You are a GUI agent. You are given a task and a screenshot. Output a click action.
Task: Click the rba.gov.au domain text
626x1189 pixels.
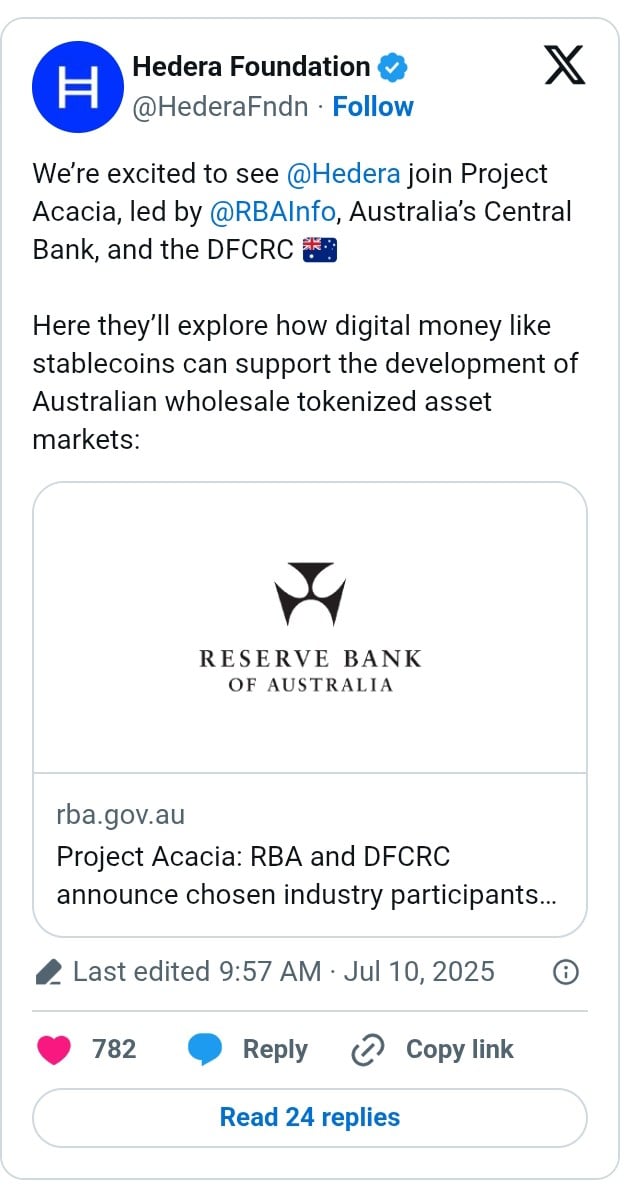[x=121, y=815]
